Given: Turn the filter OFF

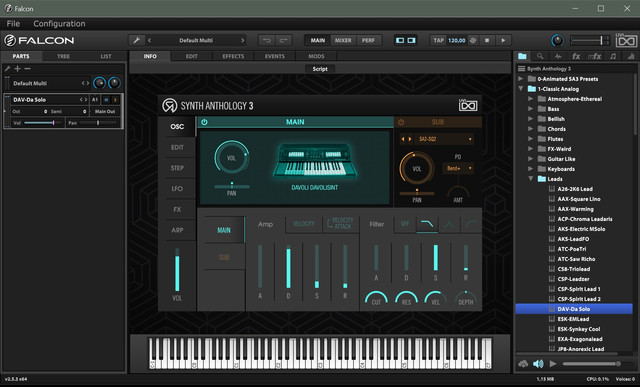Looking at the screenshot, I should click(x=405, y=224).
